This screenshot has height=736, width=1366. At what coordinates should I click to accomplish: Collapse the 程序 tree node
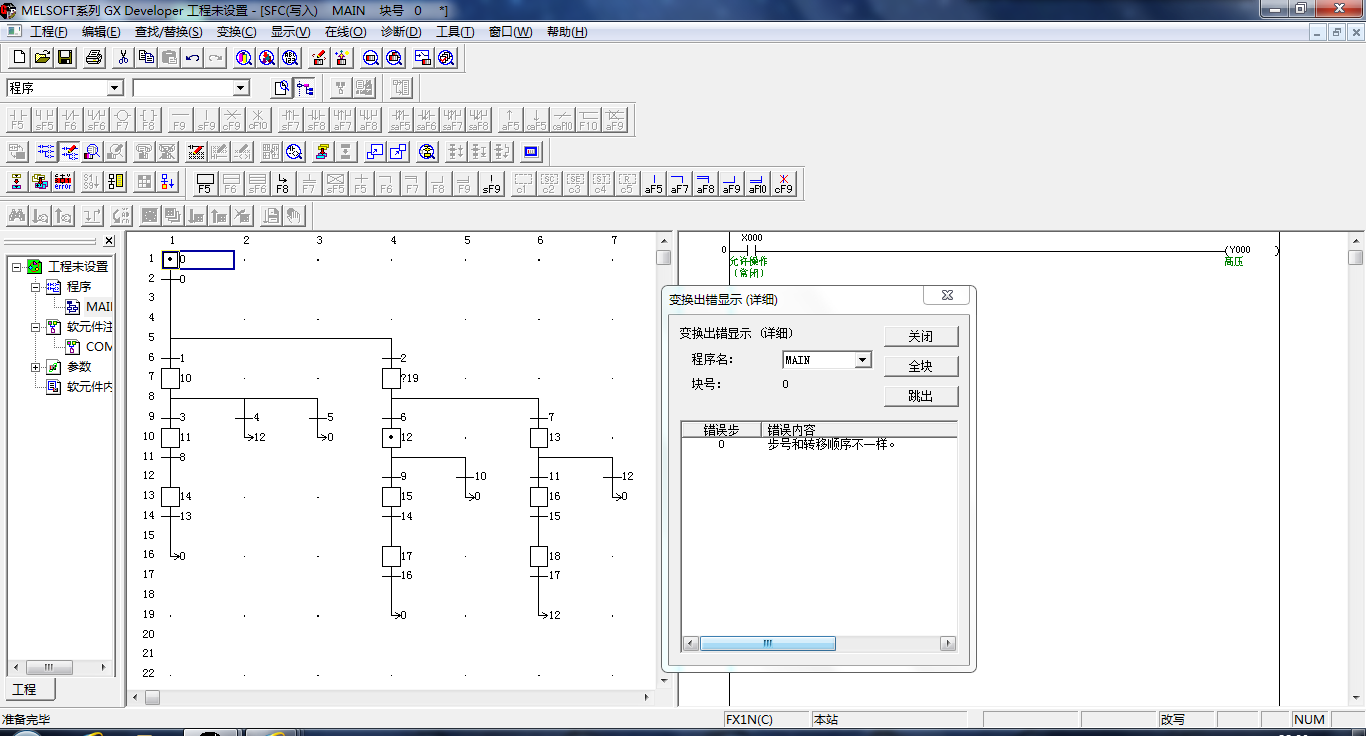pyautogui.click(x=36, y=287)
